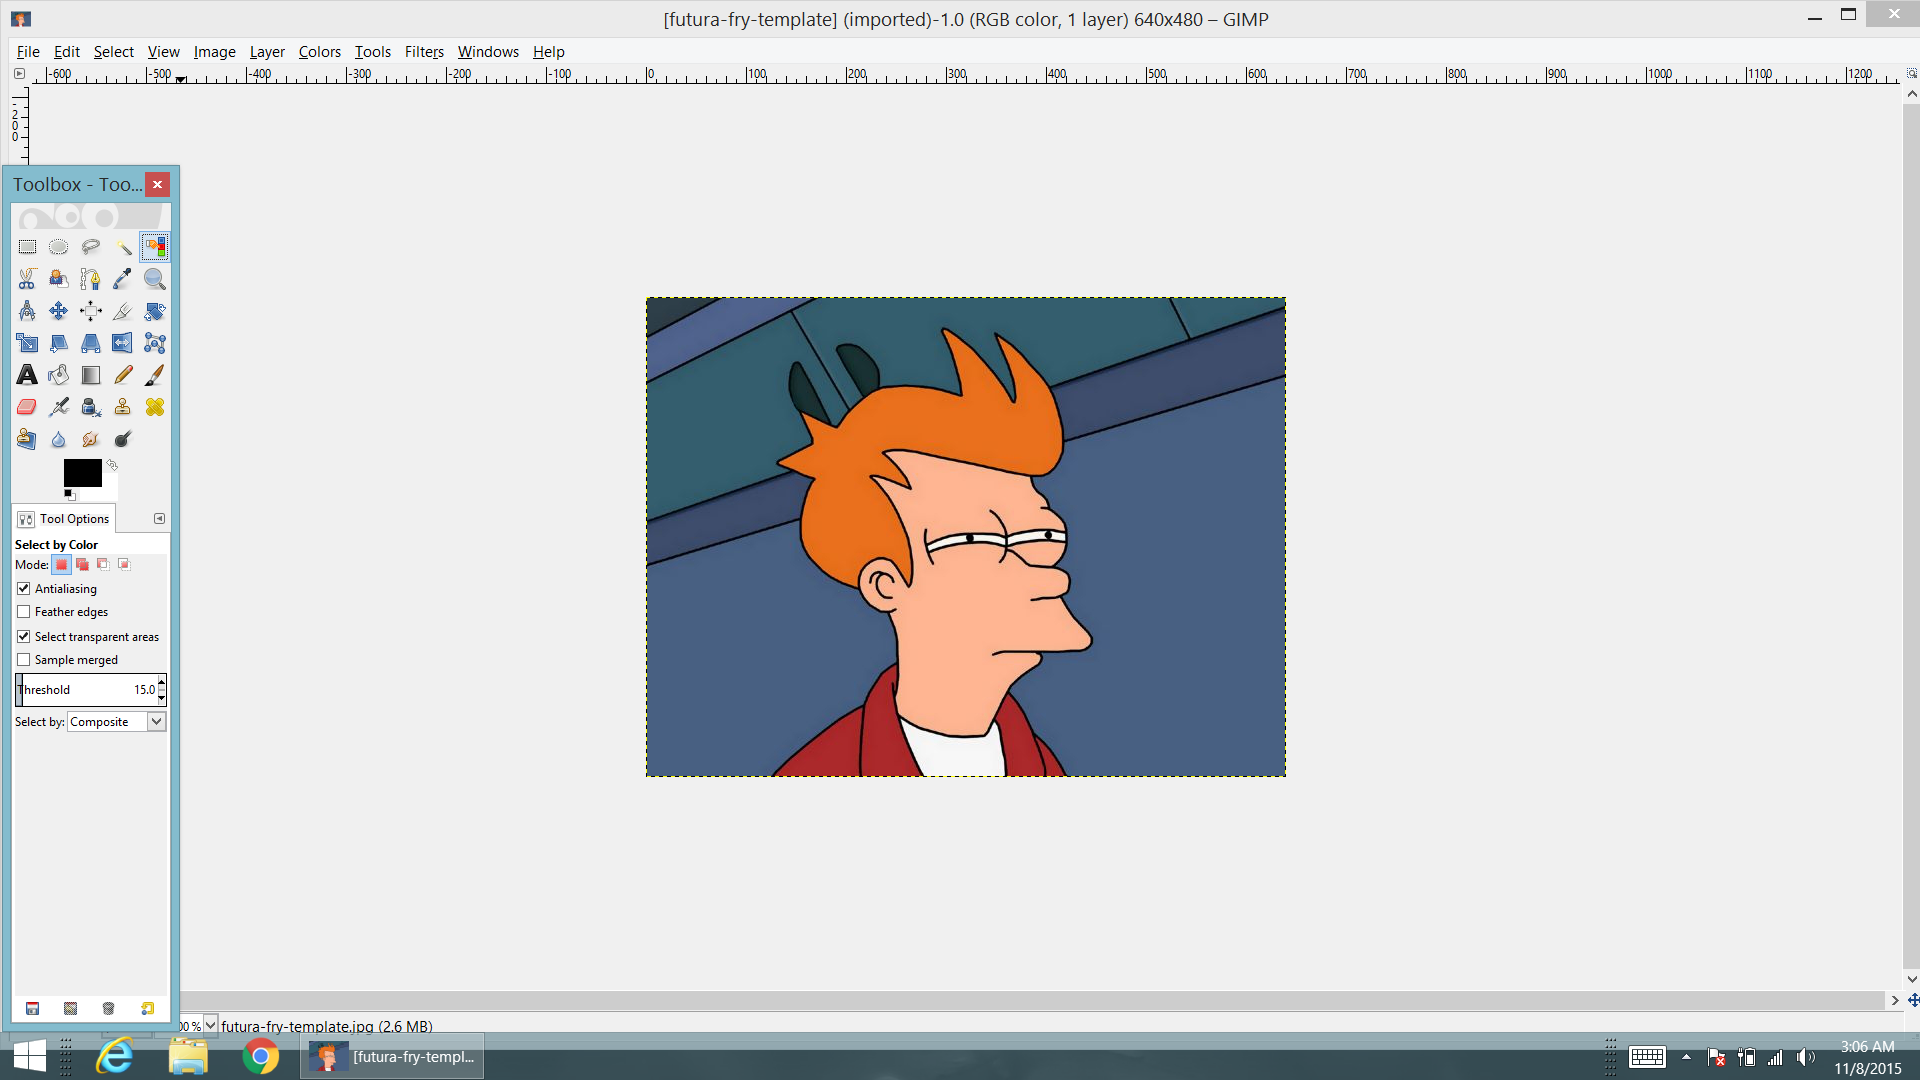
Task: Open the zoom percentage dropdown in status bar
Action: point(210,1025)
